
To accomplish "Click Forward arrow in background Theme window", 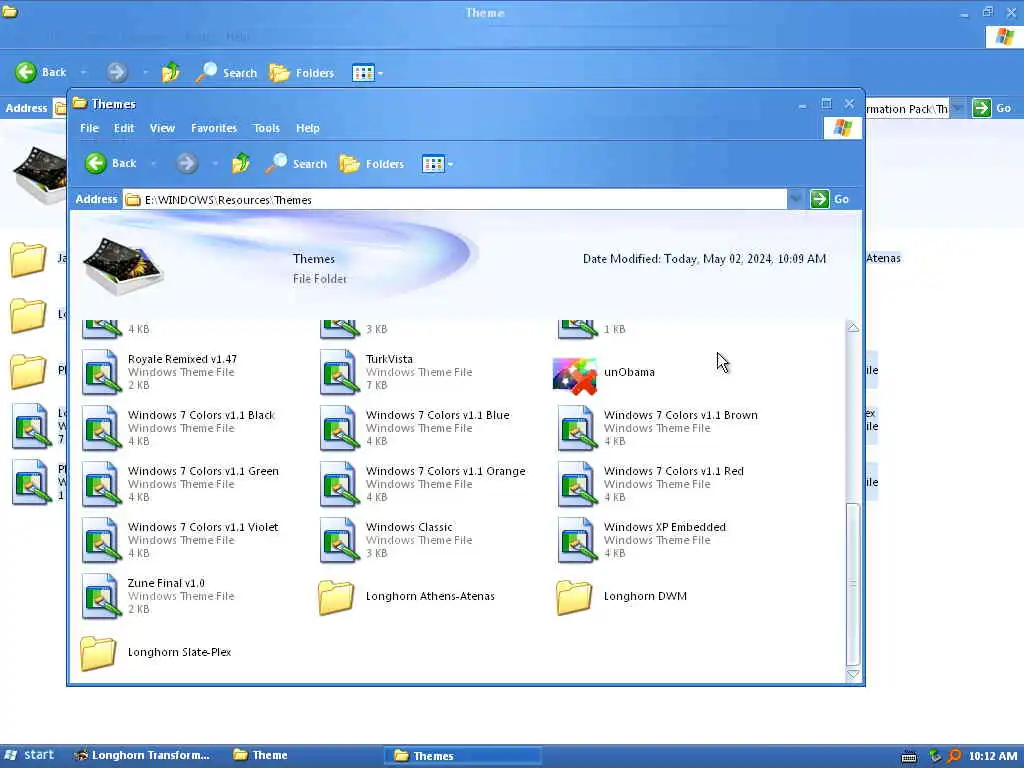I will tap(117, 72).
